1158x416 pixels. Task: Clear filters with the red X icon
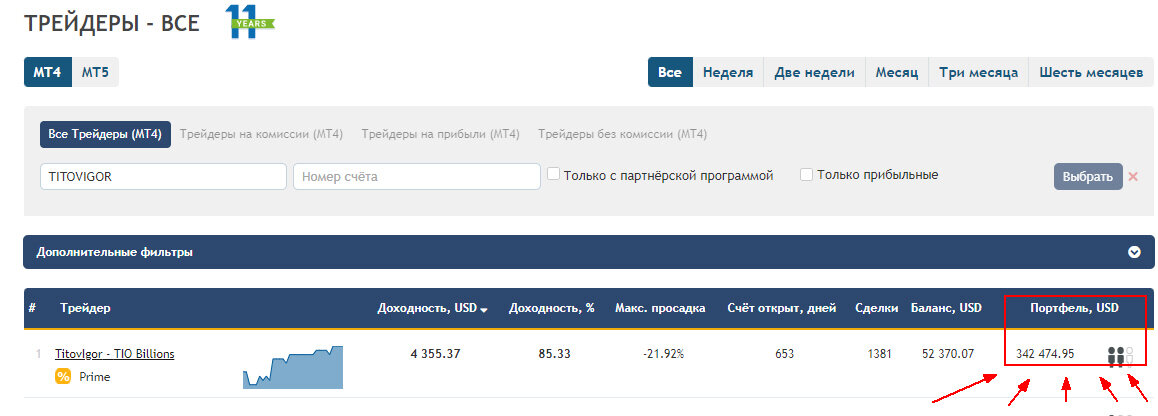coord(1134,177)
